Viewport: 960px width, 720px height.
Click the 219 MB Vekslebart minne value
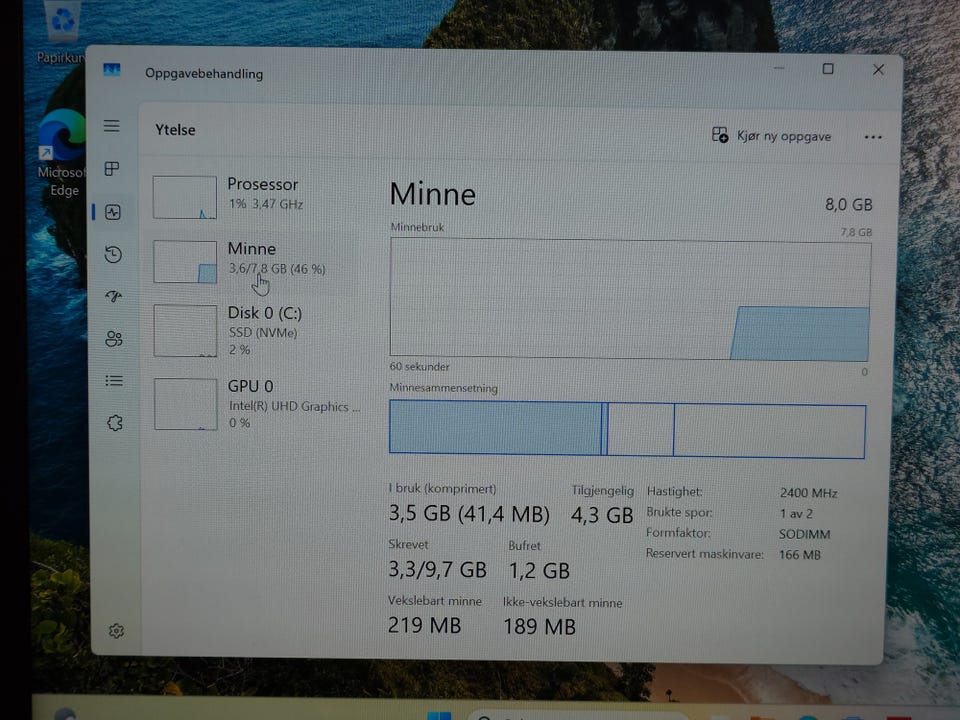click(x=424, y=625)
